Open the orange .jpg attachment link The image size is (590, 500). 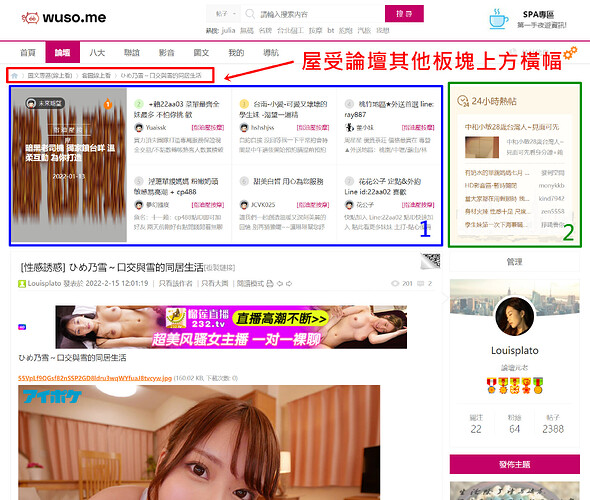[95, 378]
